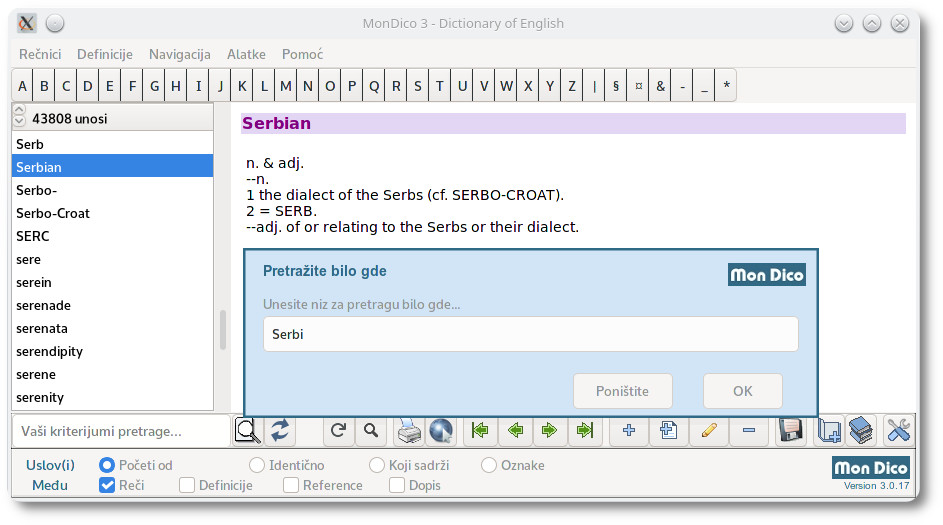Click the green last-entry arrow icon
The image size is (943, 525).
pyautogui.click(x=585, y=431)
